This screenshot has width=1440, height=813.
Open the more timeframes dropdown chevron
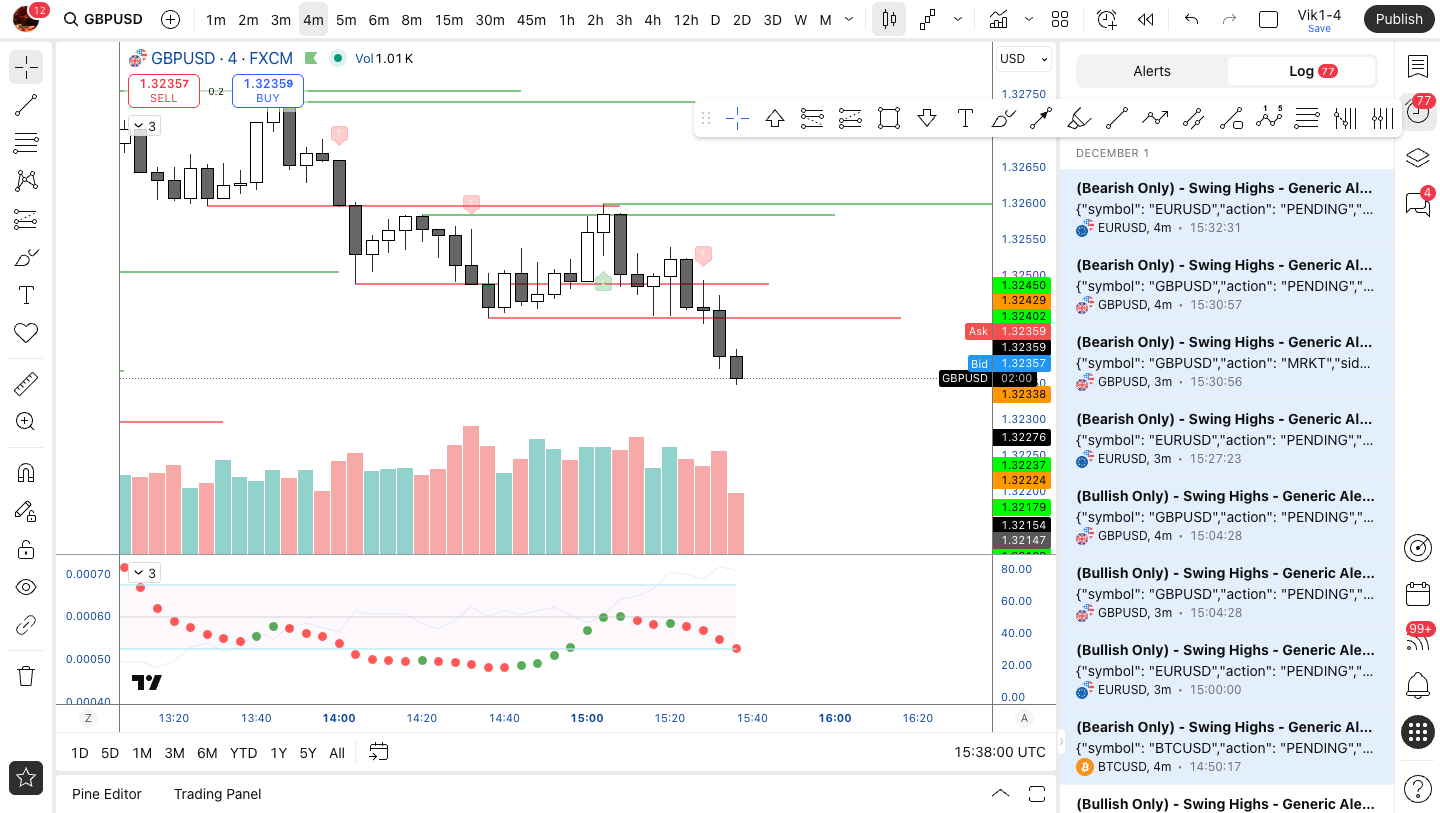pyautogui.click(x=850, y=19)
